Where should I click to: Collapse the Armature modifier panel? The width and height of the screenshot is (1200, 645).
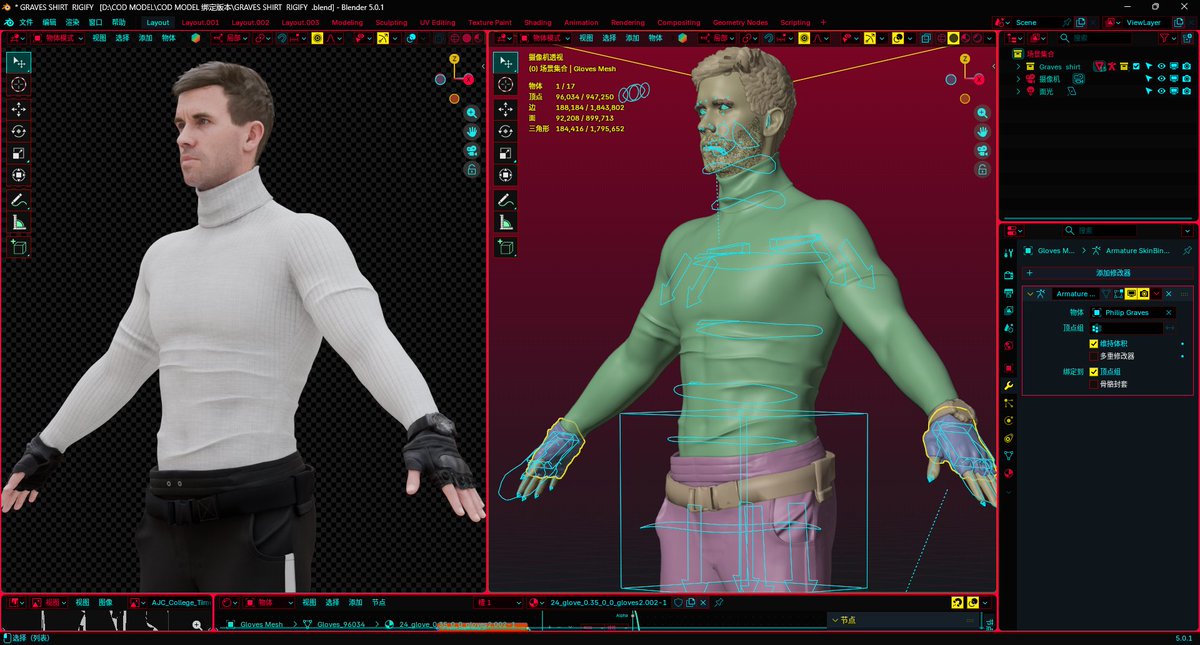coord(1030,294)
